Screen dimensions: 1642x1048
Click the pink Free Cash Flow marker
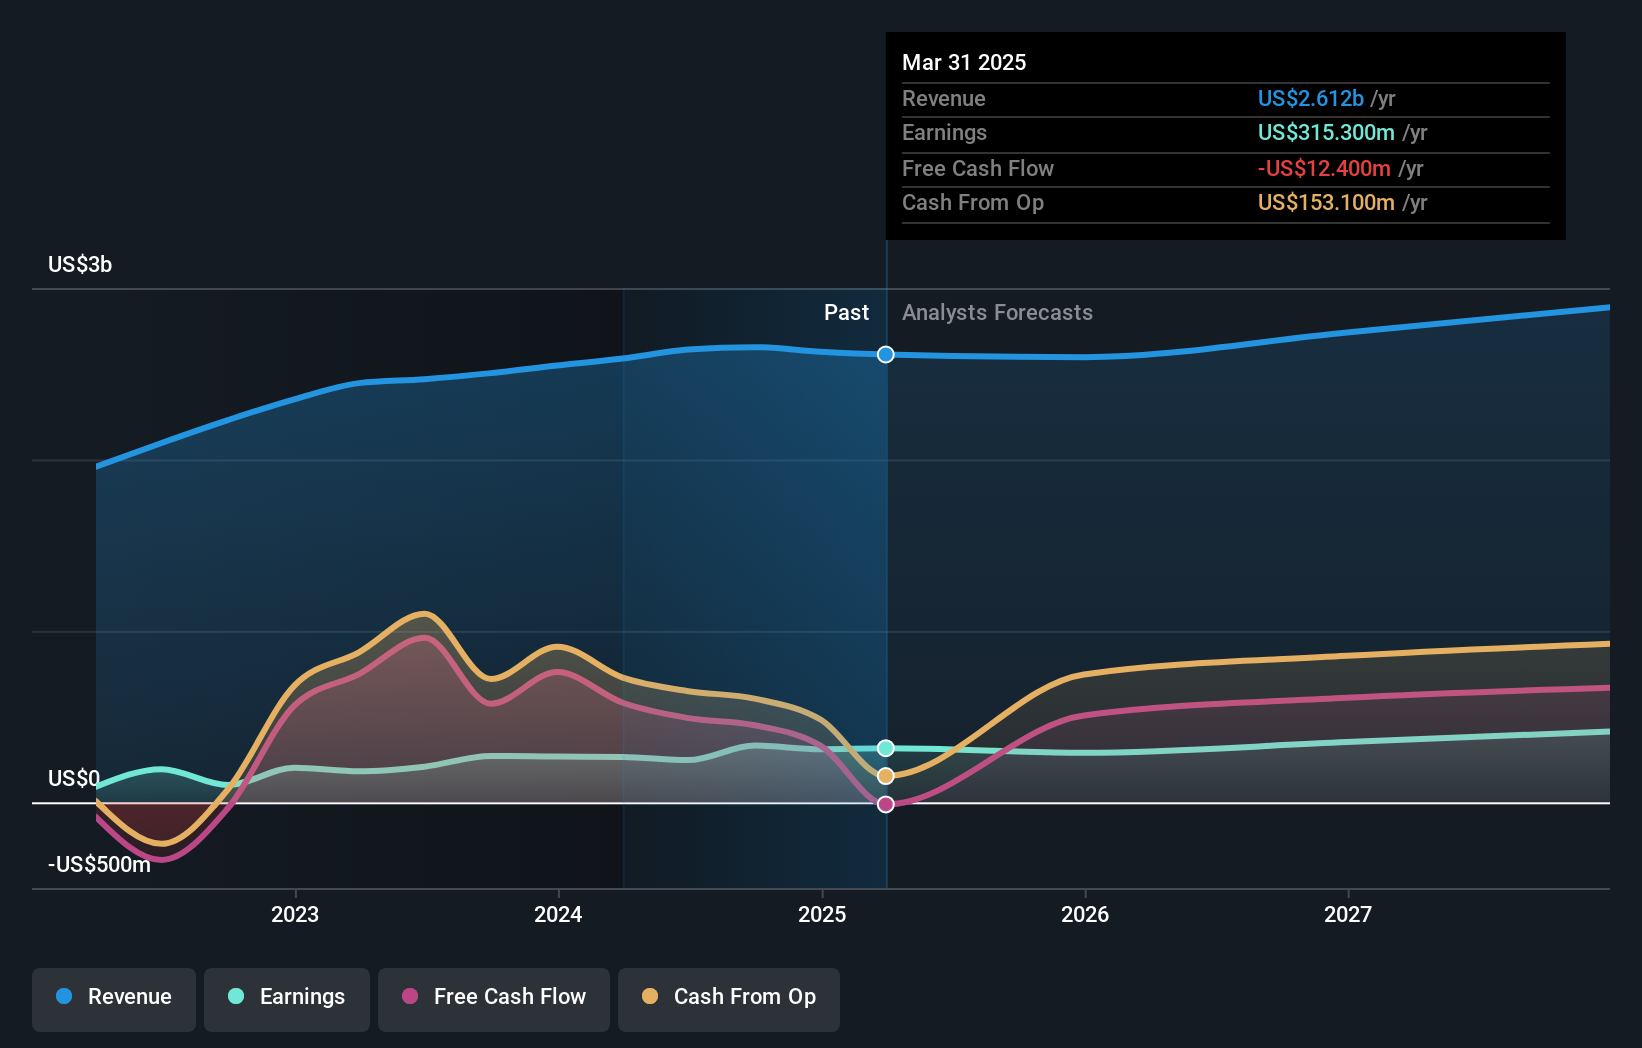point(886,804)
